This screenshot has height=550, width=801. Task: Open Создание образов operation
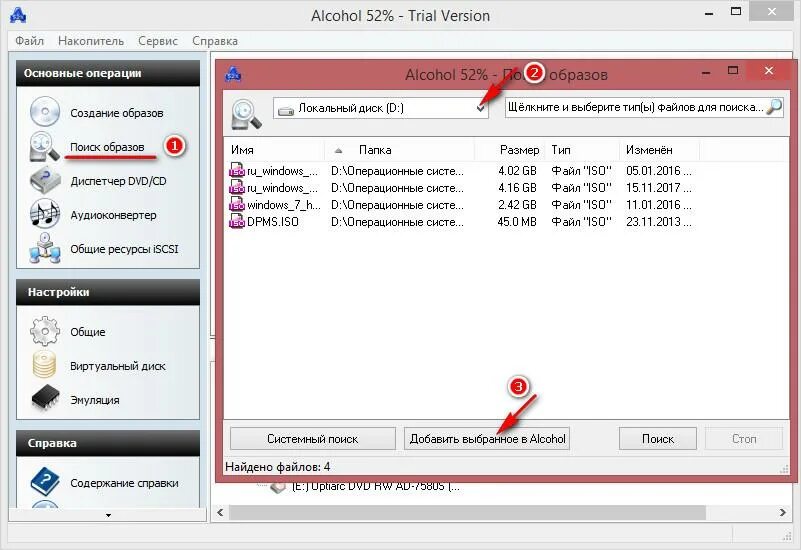point(117,113)
